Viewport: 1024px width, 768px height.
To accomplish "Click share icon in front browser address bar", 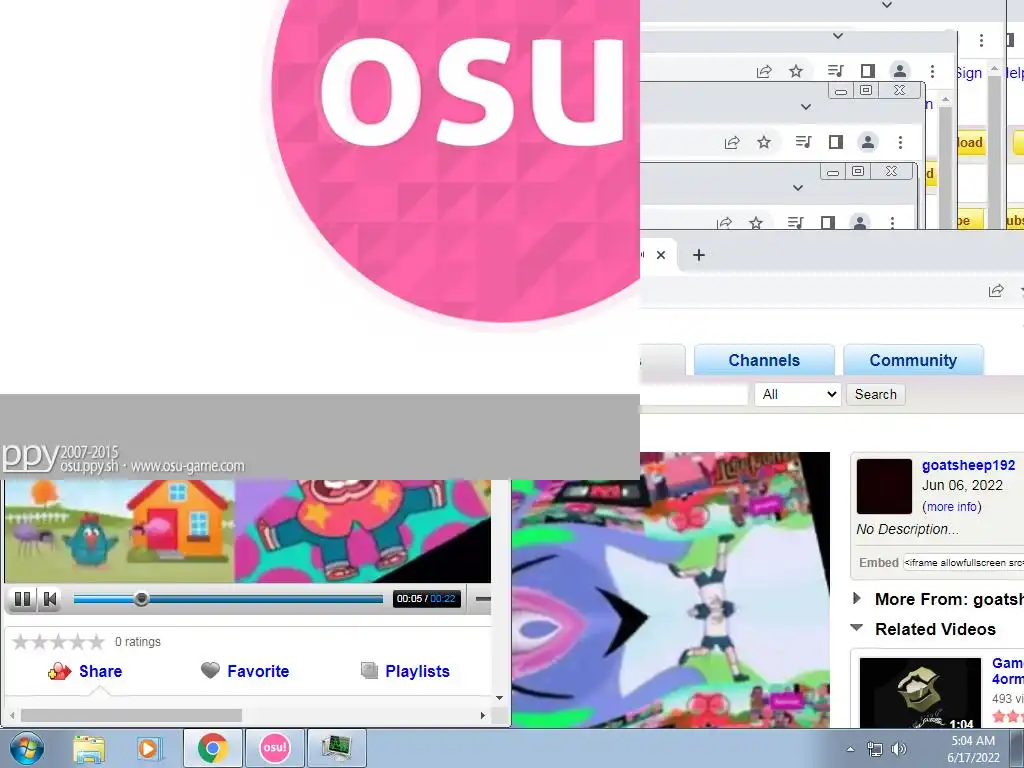I will (996, 291).
